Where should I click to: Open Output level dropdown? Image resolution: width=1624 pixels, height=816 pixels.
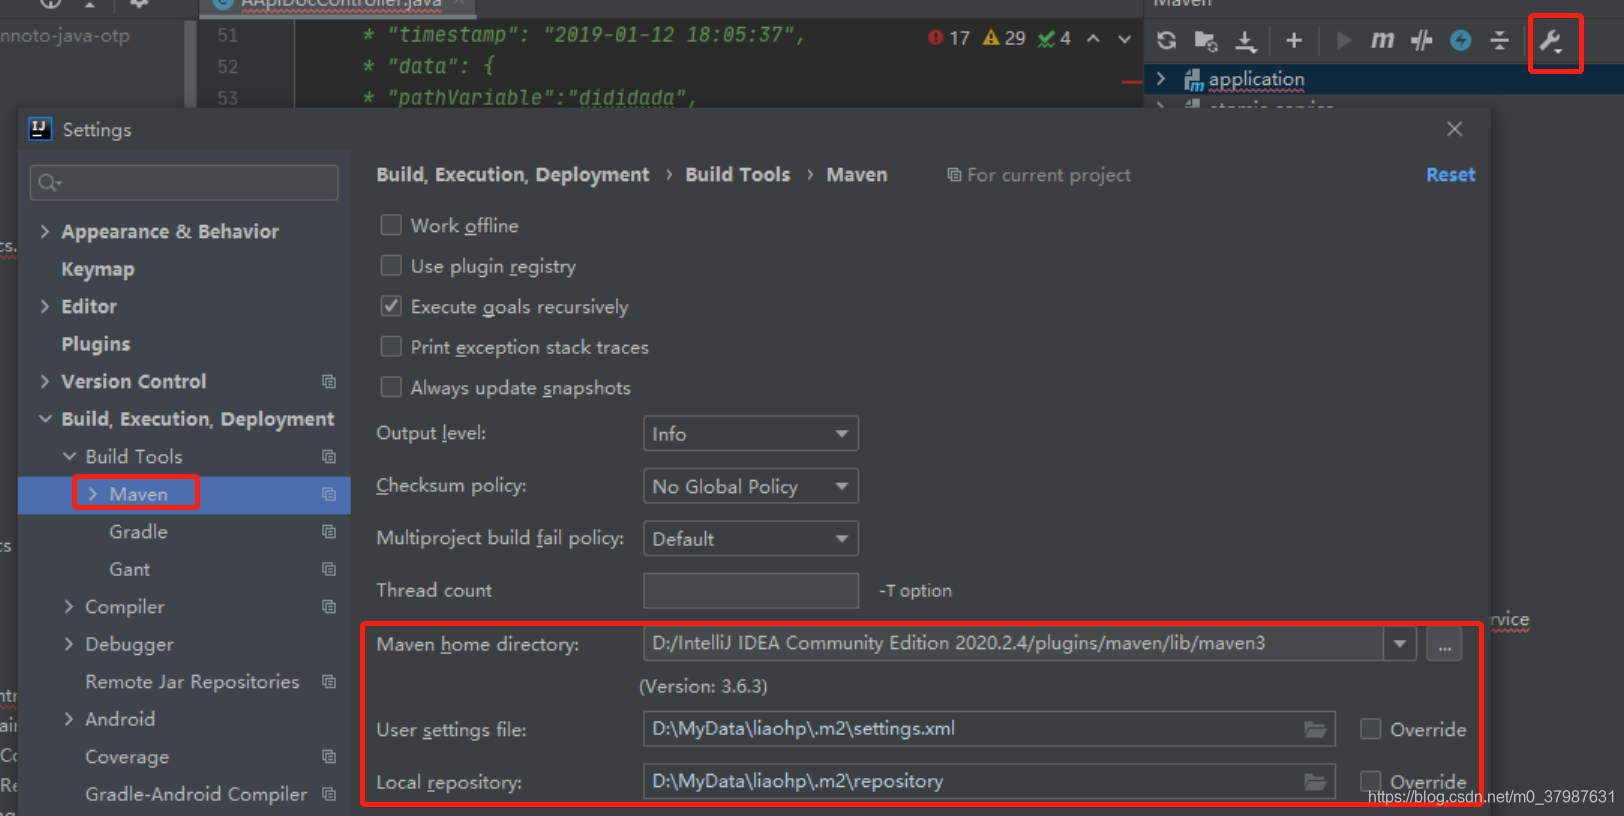(750, 434)
